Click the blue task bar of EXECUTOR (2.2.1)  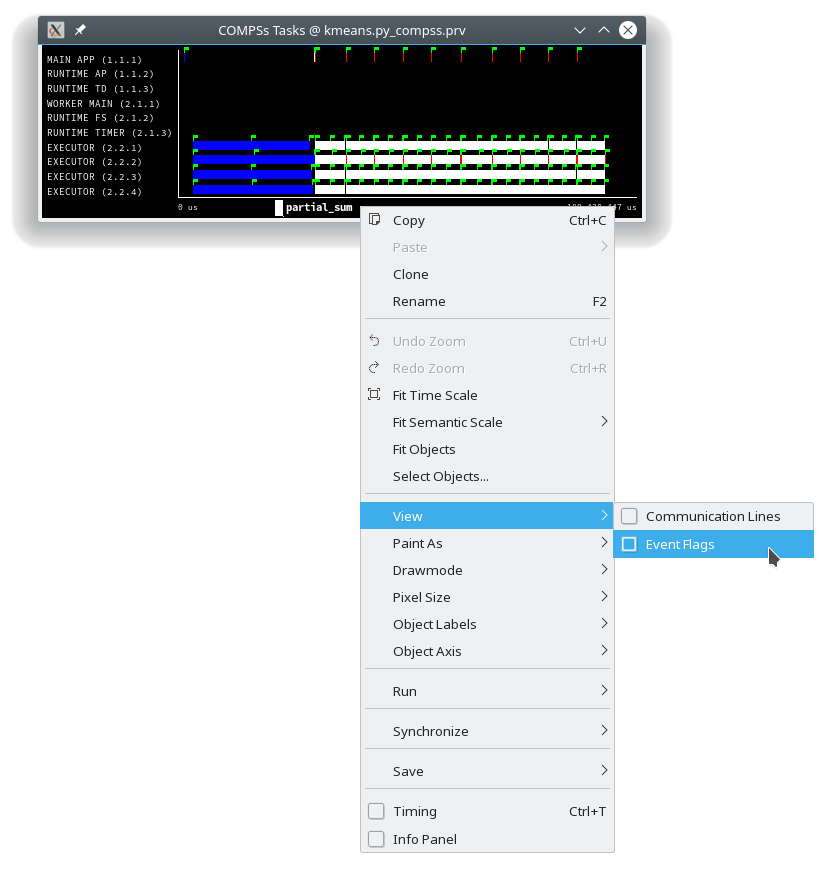click(x=251, y=145)
